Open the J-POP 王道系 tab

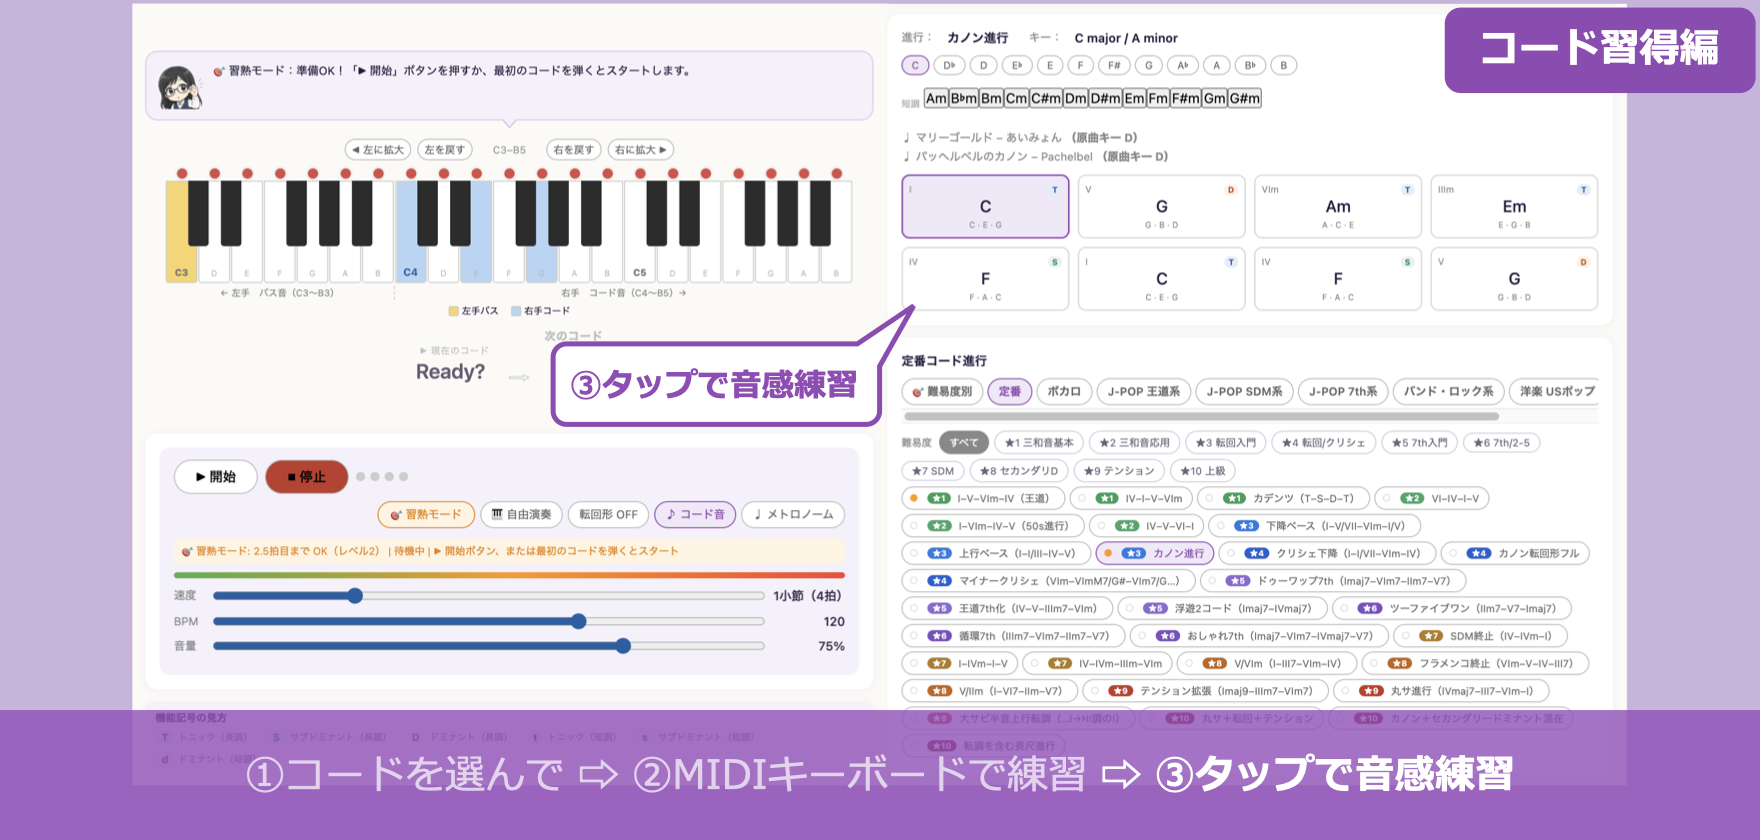point(1144,392)
